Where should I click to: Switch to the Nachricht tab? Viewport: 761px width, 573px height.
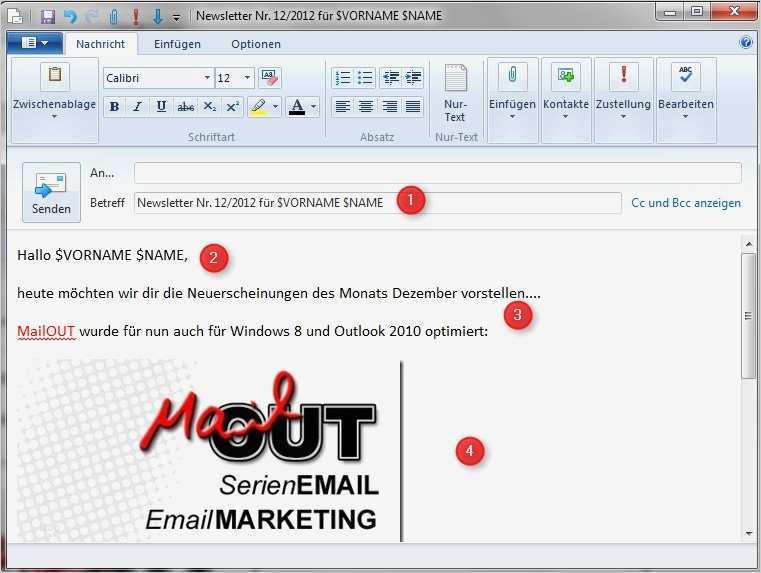tap(100, 44)
